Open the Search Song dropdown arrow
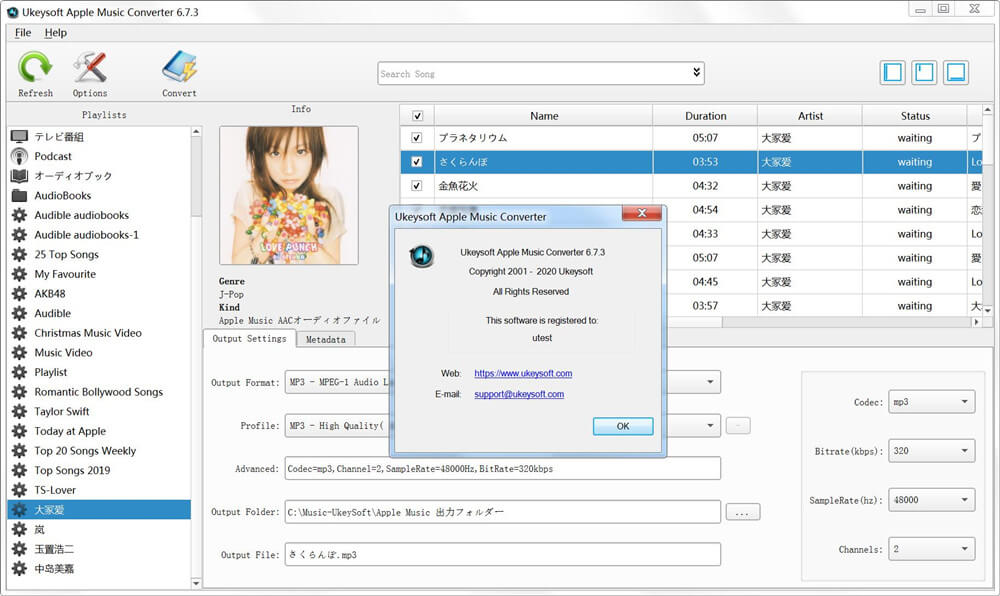Image resolution: width=1000 pixels, height=596 pixels. tap(696, 73)
